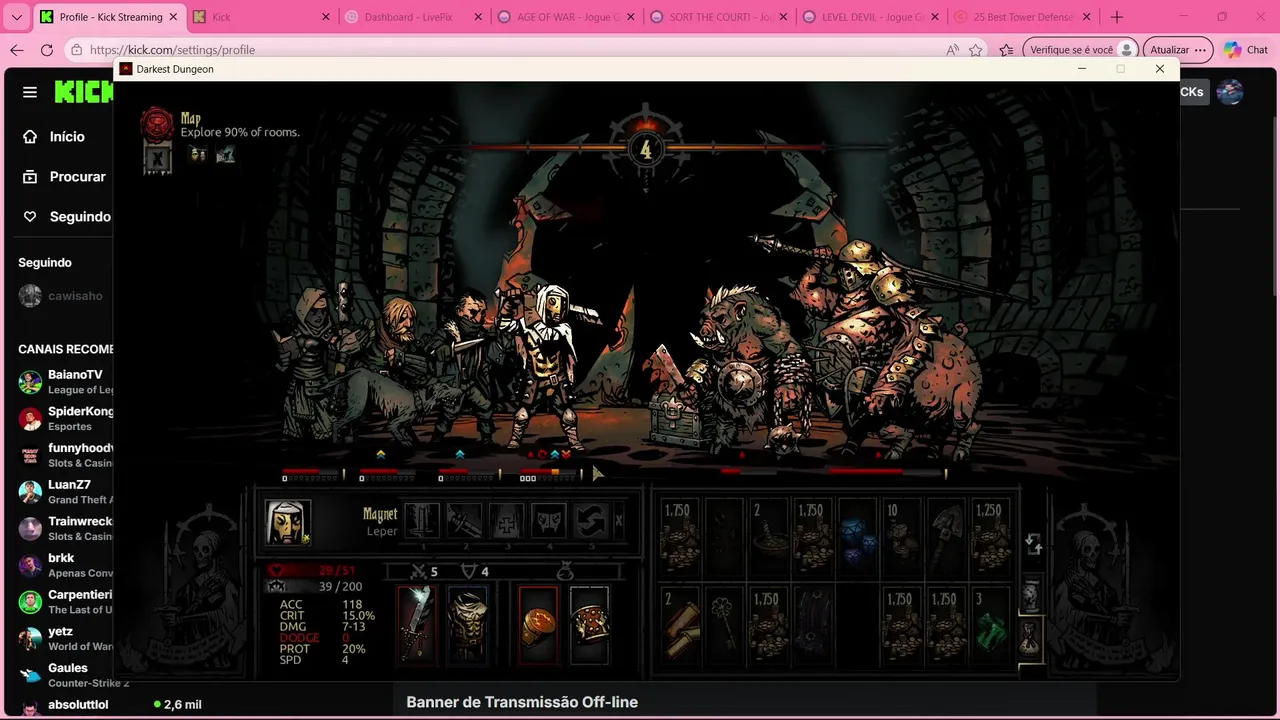Select the green emerald stack in inventory
The image size is (1280, 720).
(990, 625)
